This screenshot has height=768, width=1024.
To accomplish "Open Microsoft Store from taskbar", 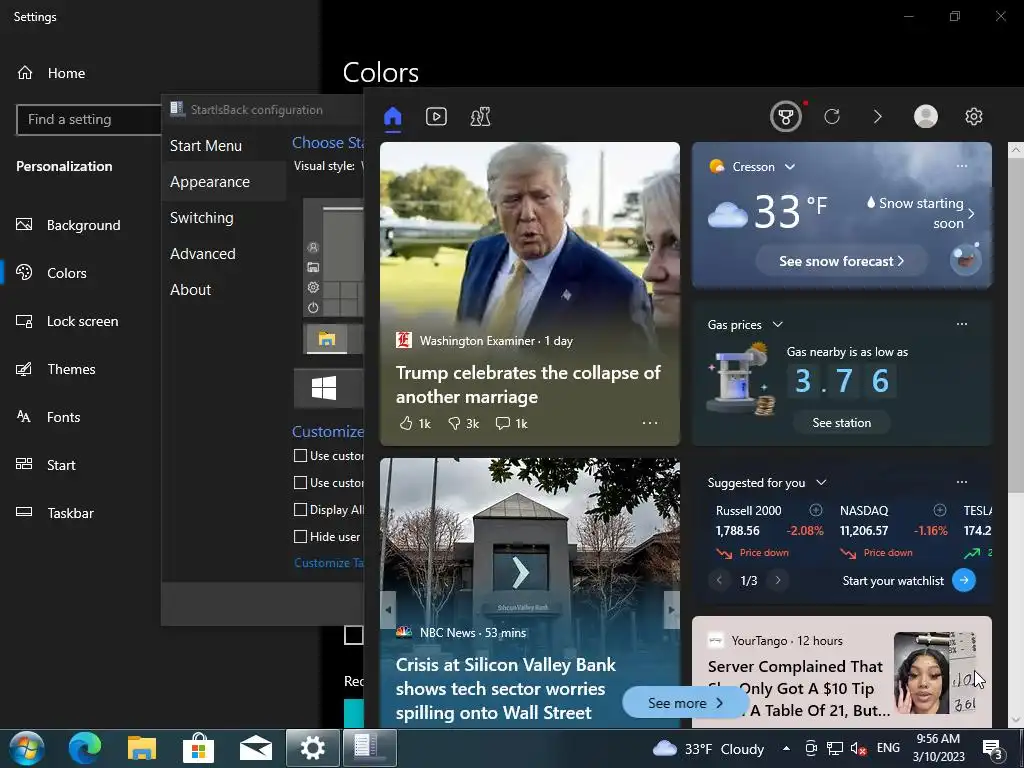I will coord(199,748).
